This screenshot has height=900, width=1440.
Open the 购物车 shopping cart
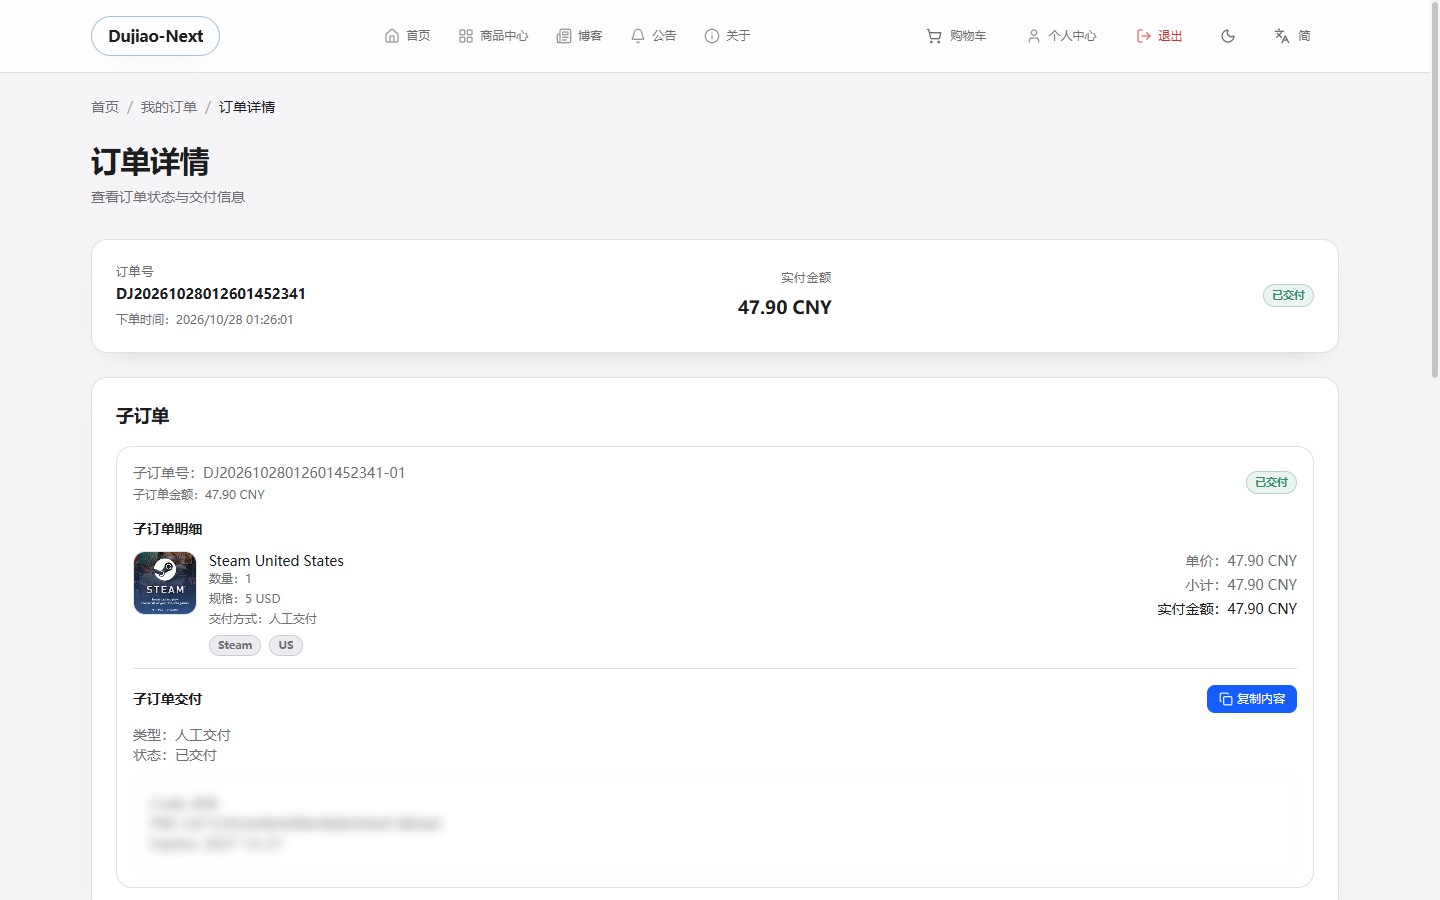(956, 36)
